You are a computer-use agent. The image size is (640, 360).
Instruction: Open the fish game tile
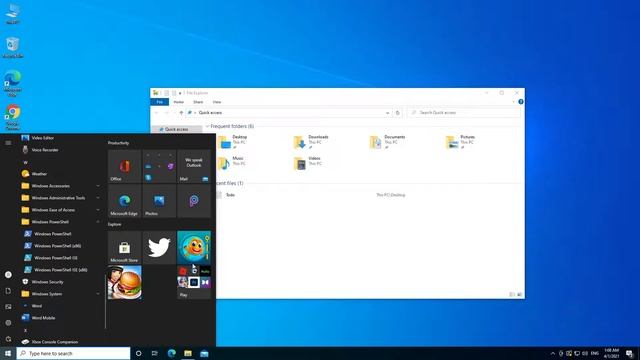point(194,247)
